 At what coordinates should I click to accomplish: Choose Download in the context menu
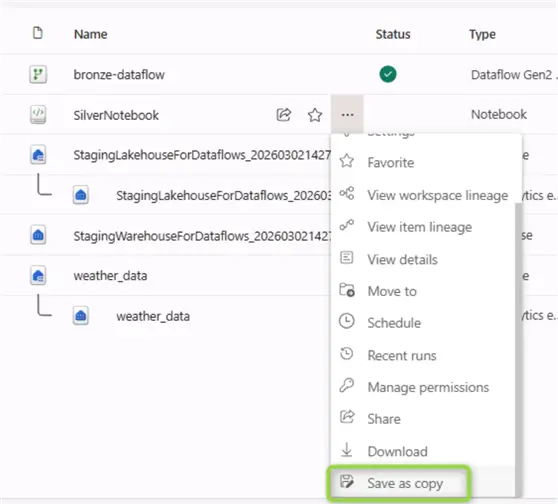[x=423, y=451]
